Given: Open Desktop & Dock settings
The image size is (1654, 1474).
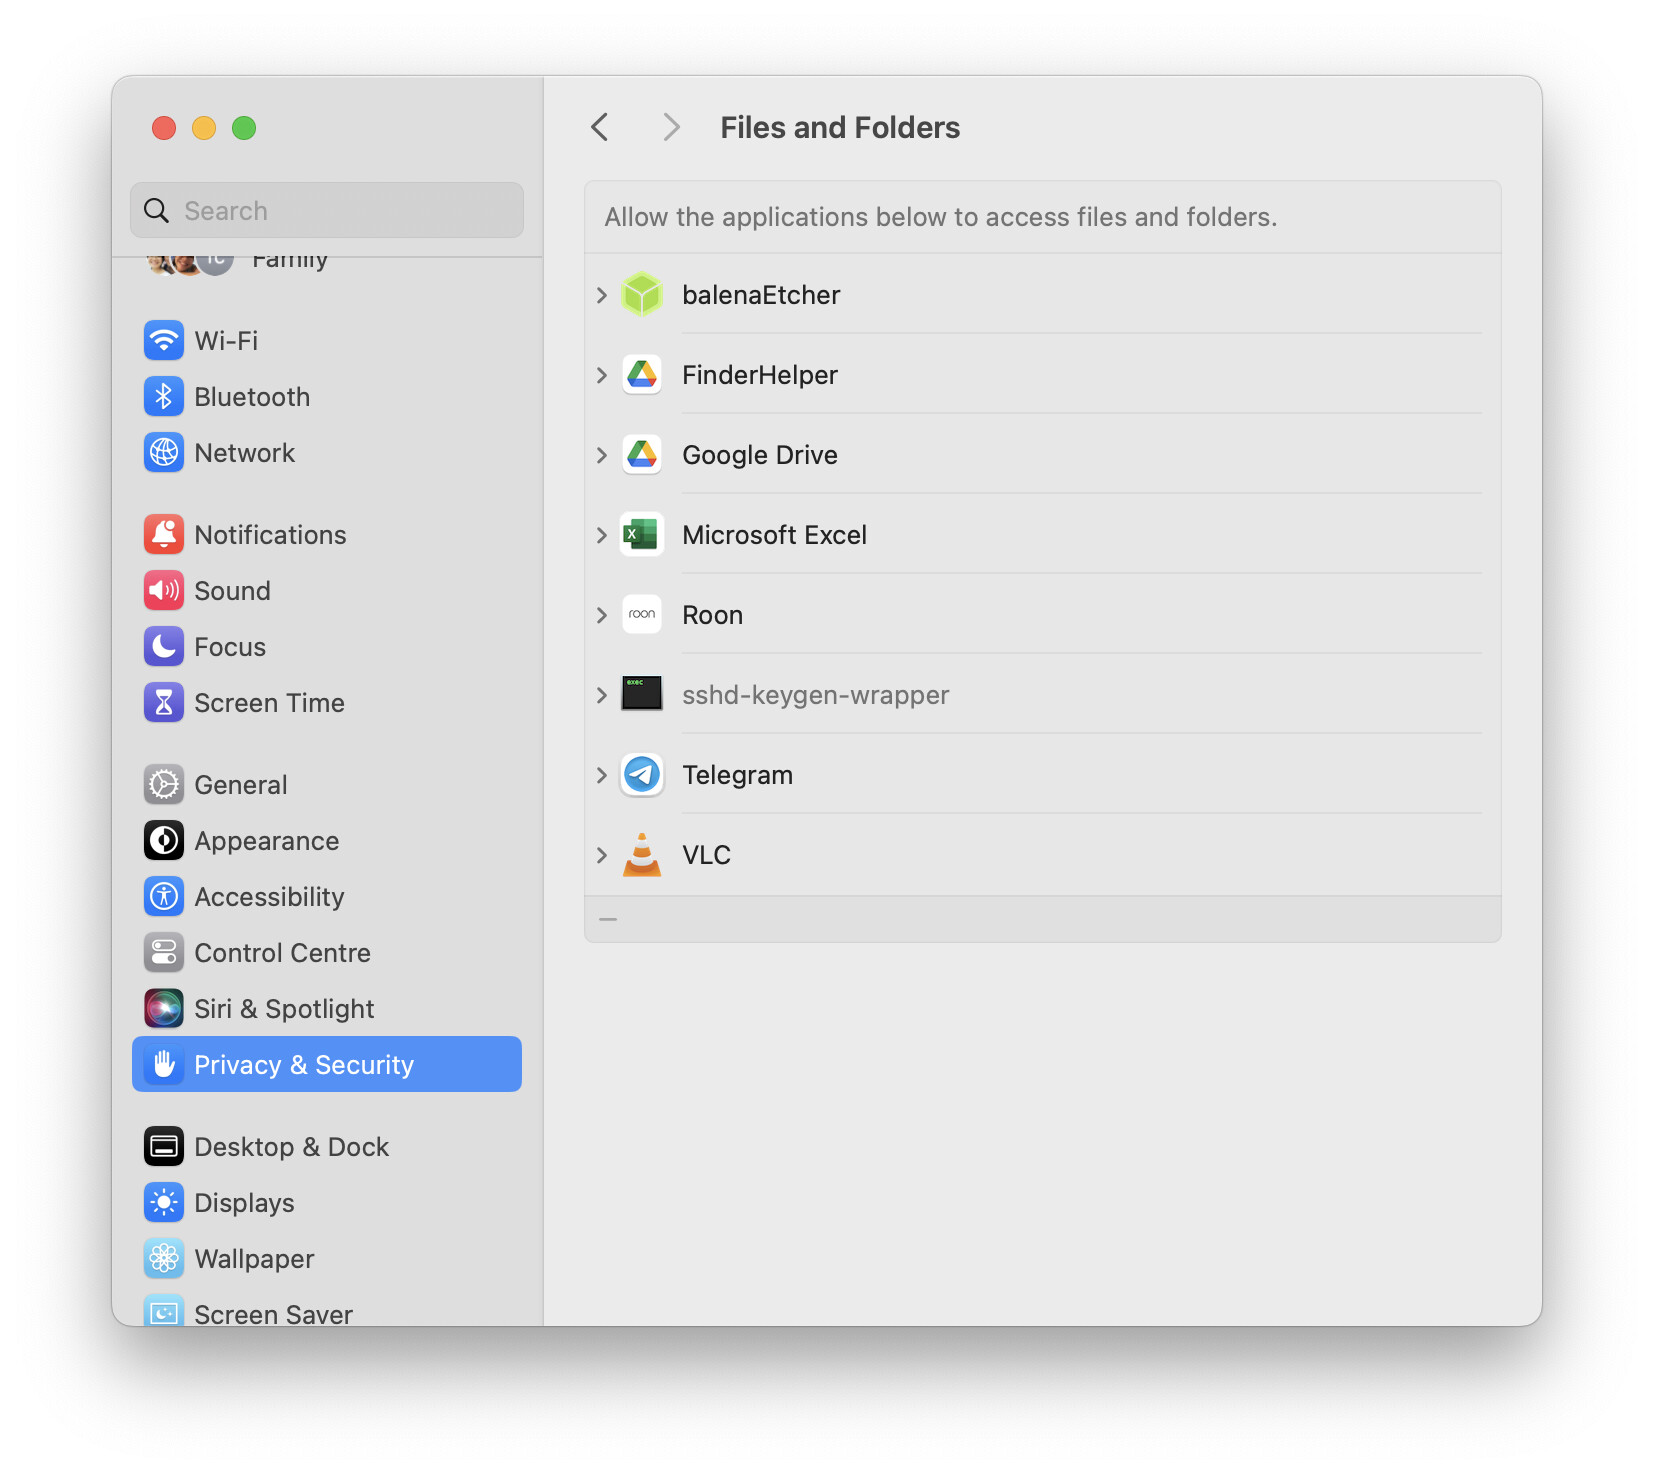Looking at the screenshot, I should (x=290, y=1146).
